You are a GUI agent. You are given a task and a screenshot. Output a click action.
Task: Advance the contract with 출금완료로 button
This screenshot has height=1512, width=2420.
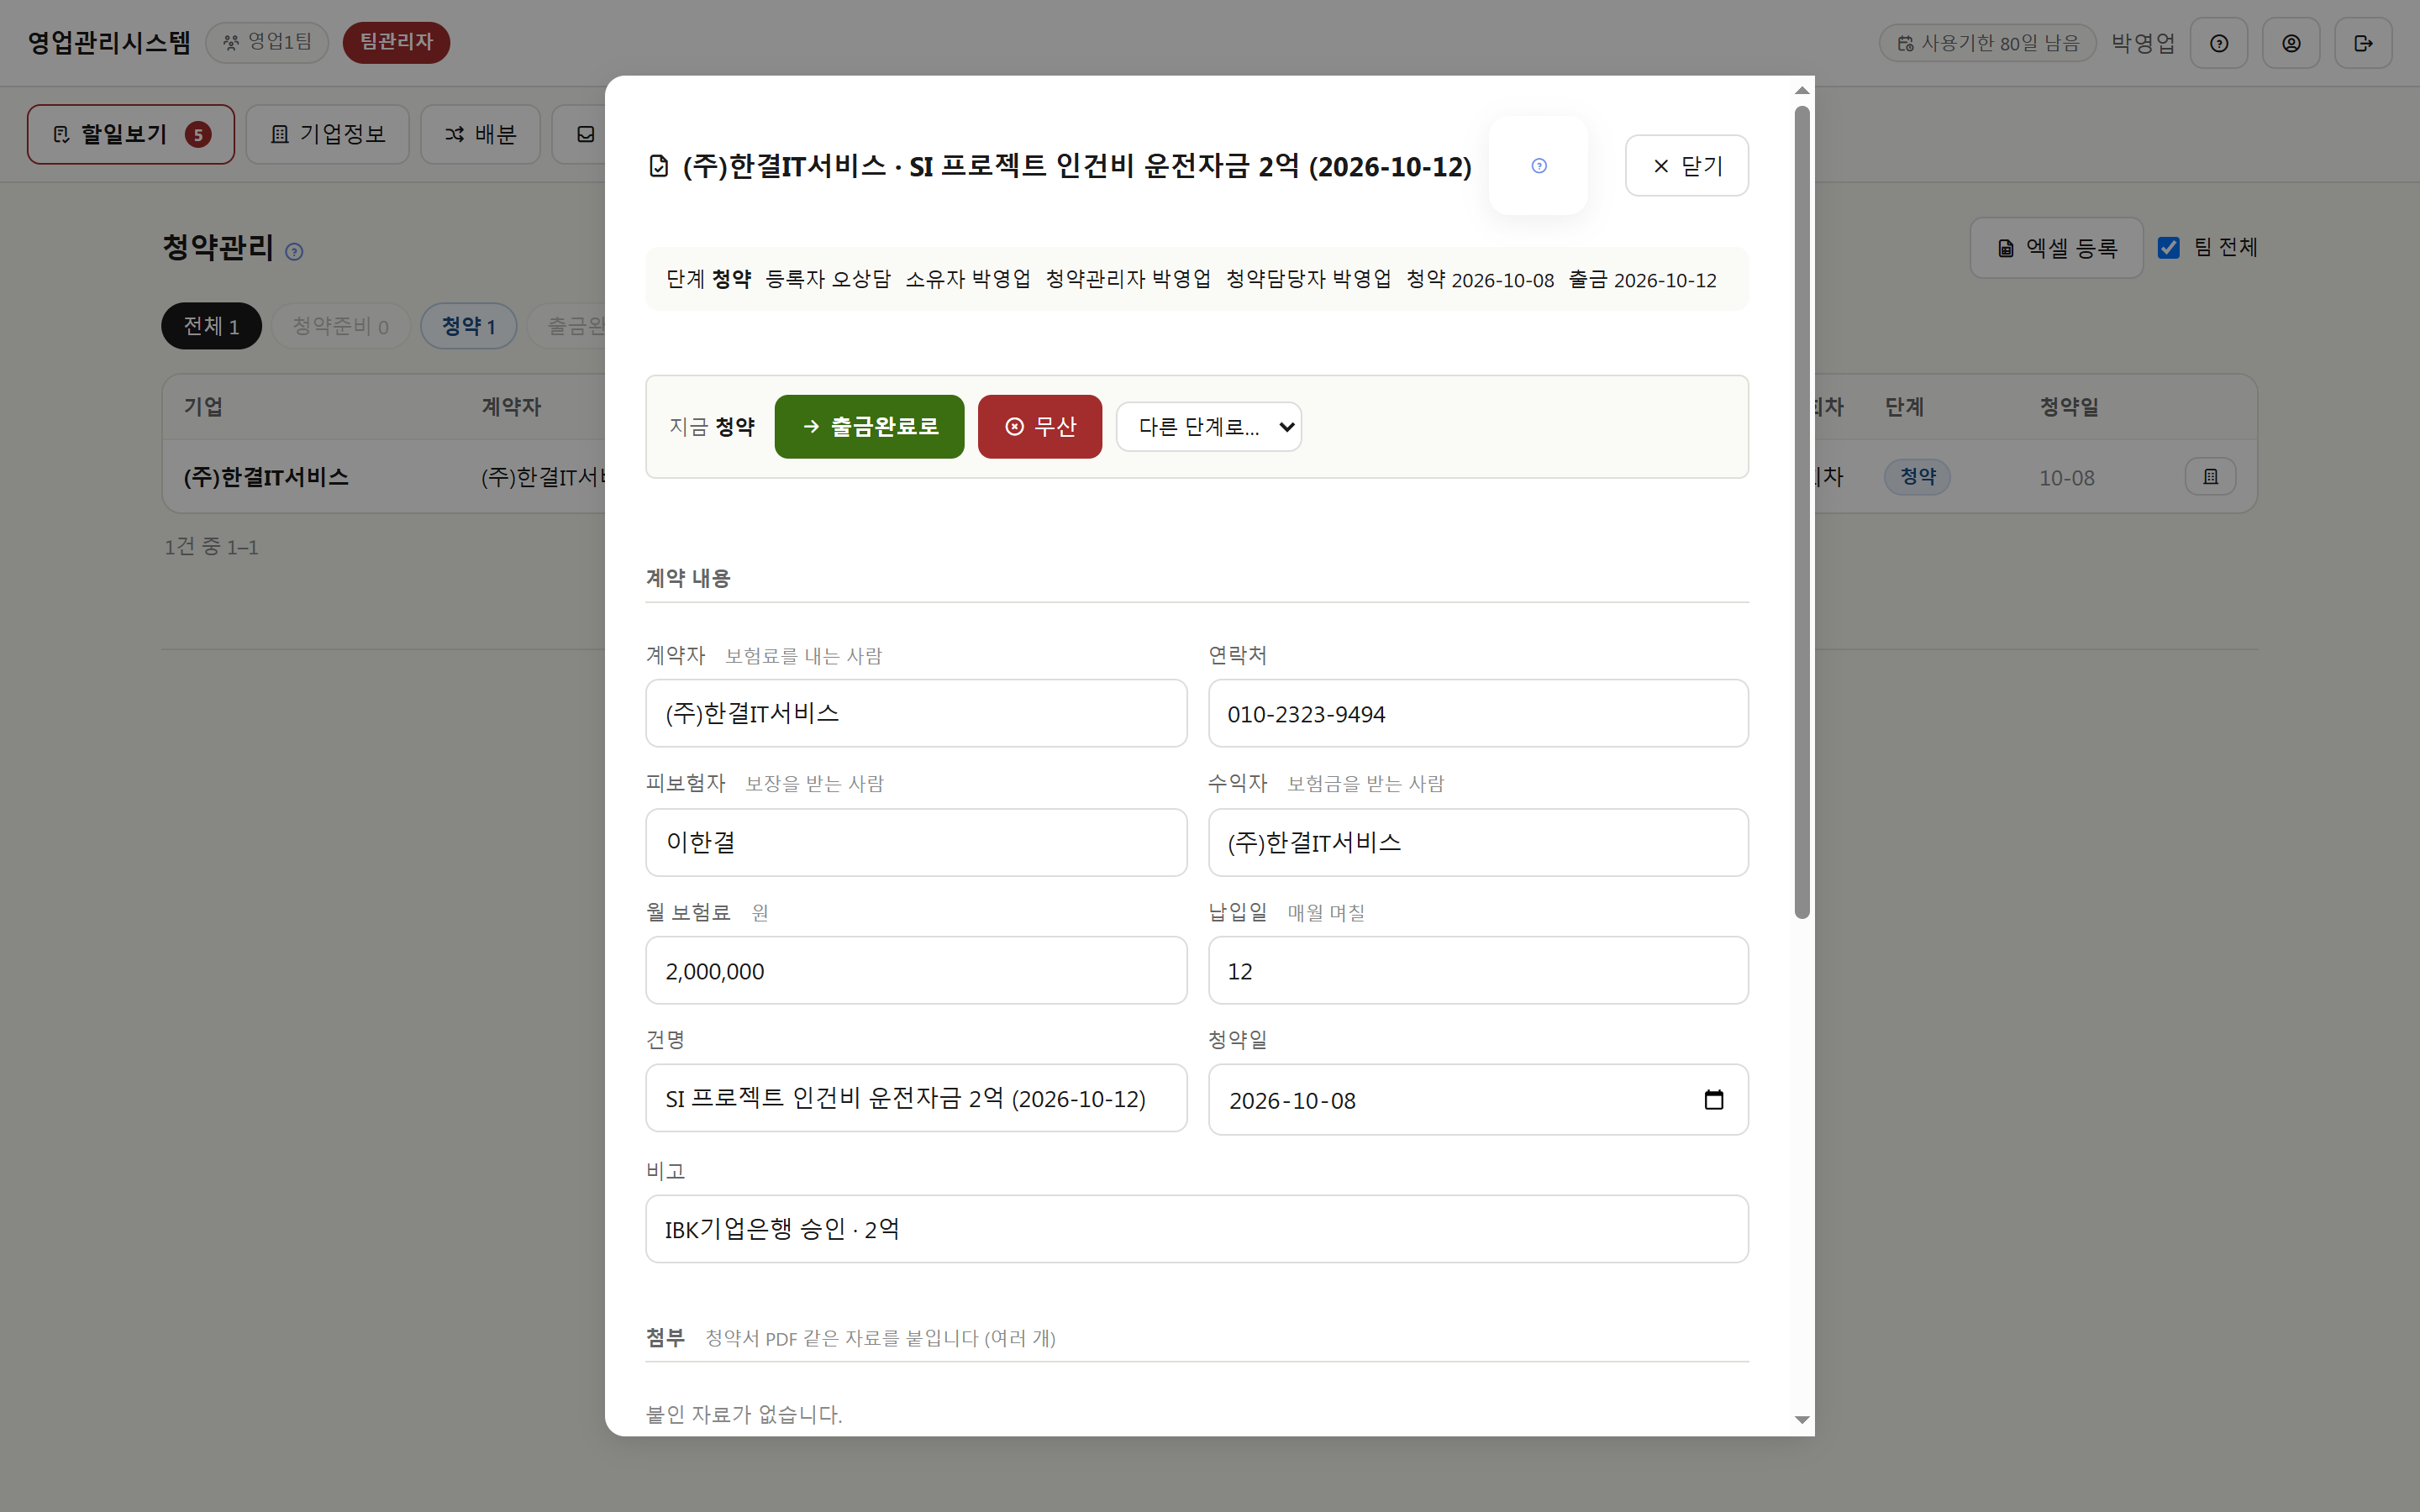point(869,427)
